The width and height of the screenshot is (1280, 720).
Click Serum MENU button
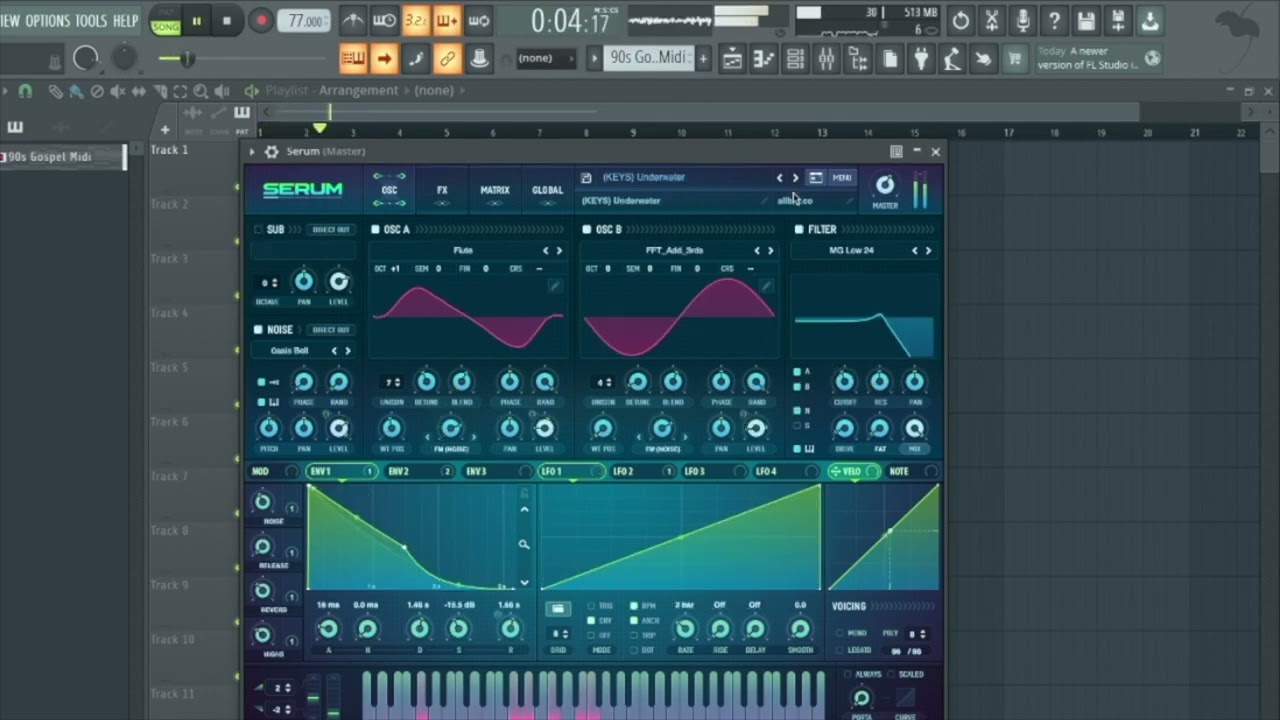point(842,178)
